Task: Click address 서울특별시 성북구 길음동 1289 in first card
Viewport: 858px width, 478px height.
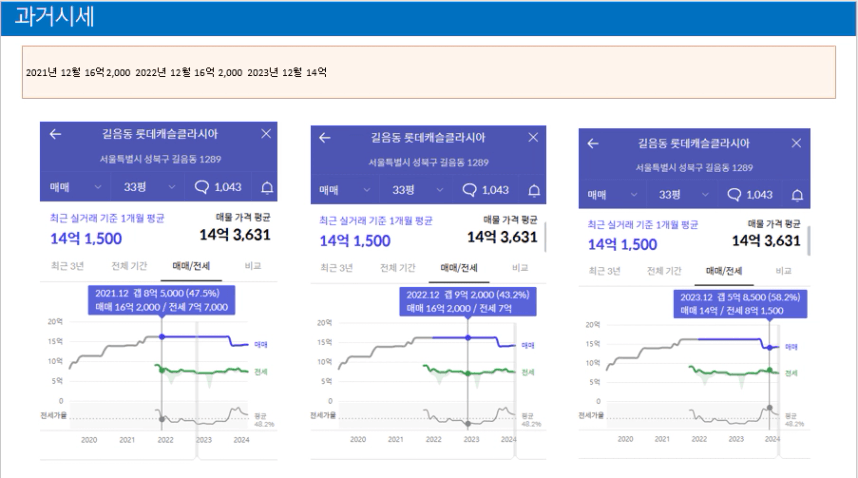Action: 160,159
